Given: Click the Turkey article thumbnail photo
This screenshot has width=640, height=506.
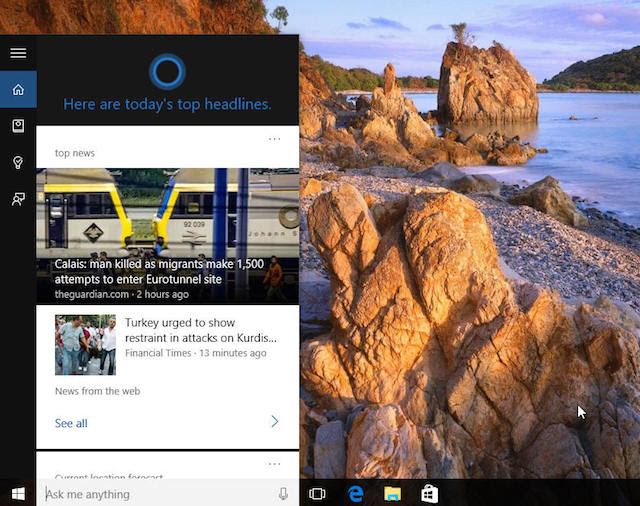Looking at the screenshot, I should click(x=85, y=345).
